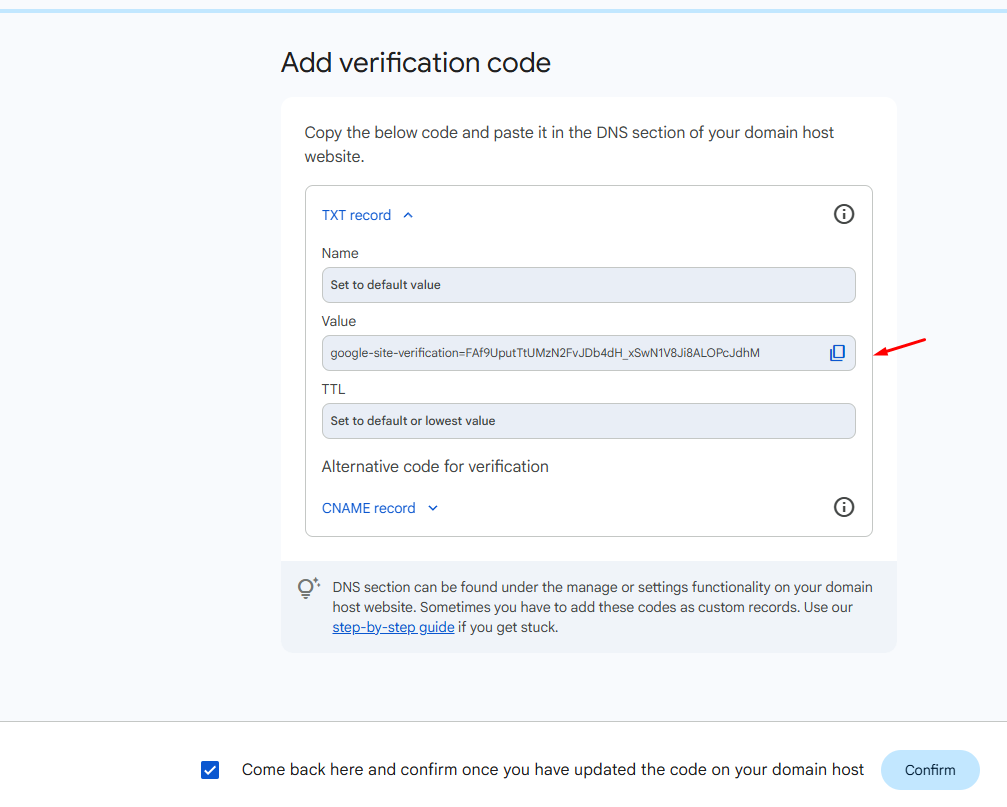Click the 'Copy the below code' instruction text
Viewport: 1007px width, 807px height.
568,144
